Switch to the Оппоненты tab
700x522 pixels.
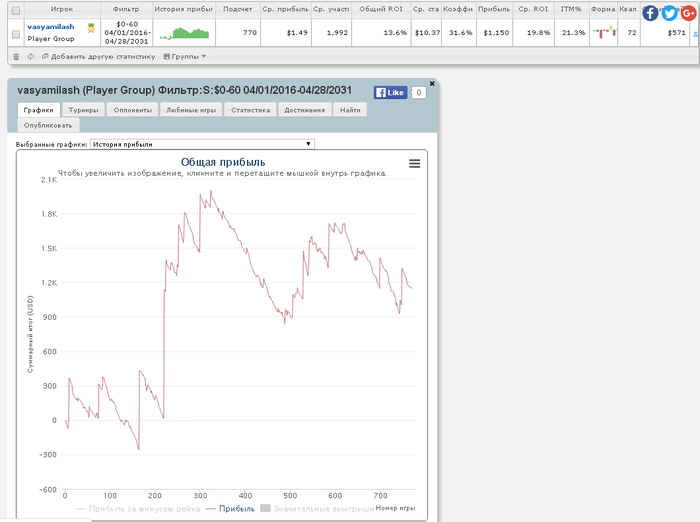click(x=133, y=110)
